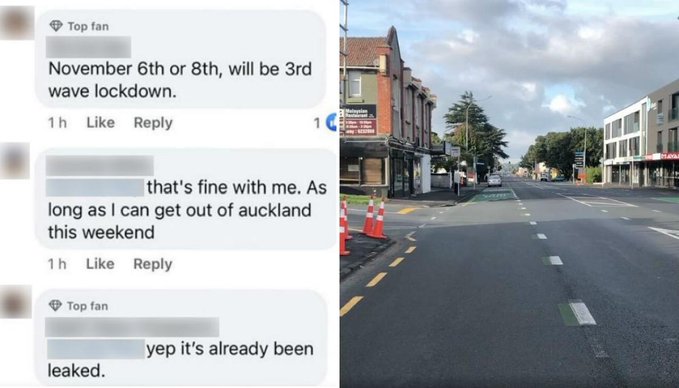Screen dimensions: 679x388
Task: Open the author name above 'yep it's already been leaked'
Action: click(x=132, y=327)
